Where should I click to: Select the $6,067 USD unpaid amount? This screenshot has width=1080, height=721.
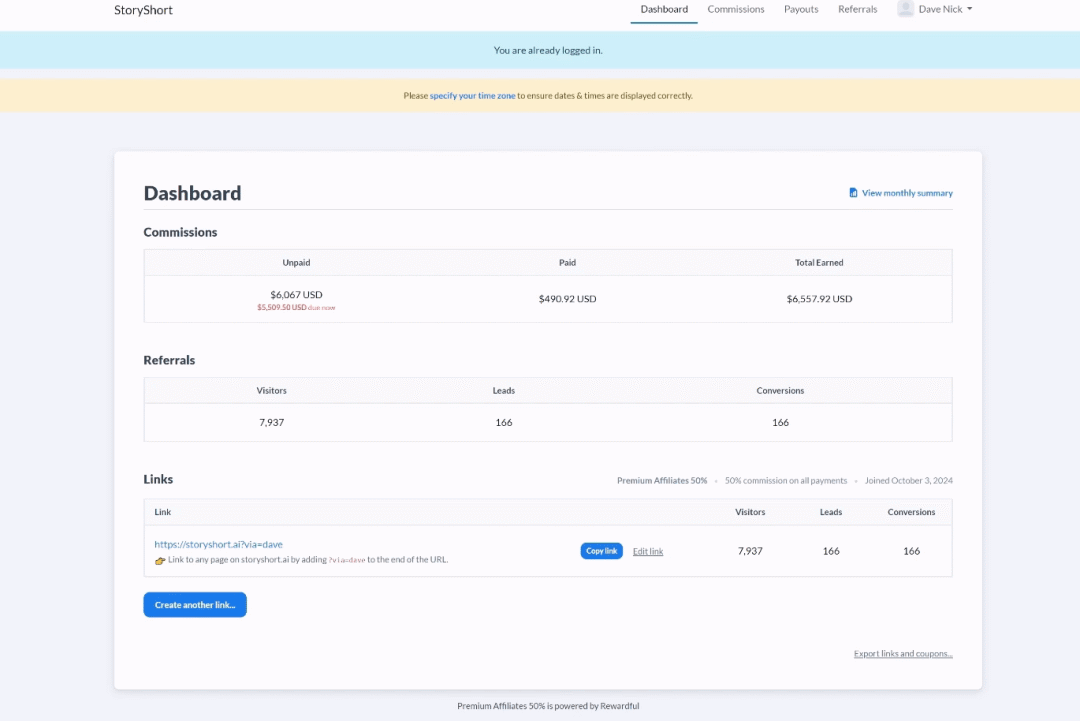pyautogui.click(x=296, y=295)
